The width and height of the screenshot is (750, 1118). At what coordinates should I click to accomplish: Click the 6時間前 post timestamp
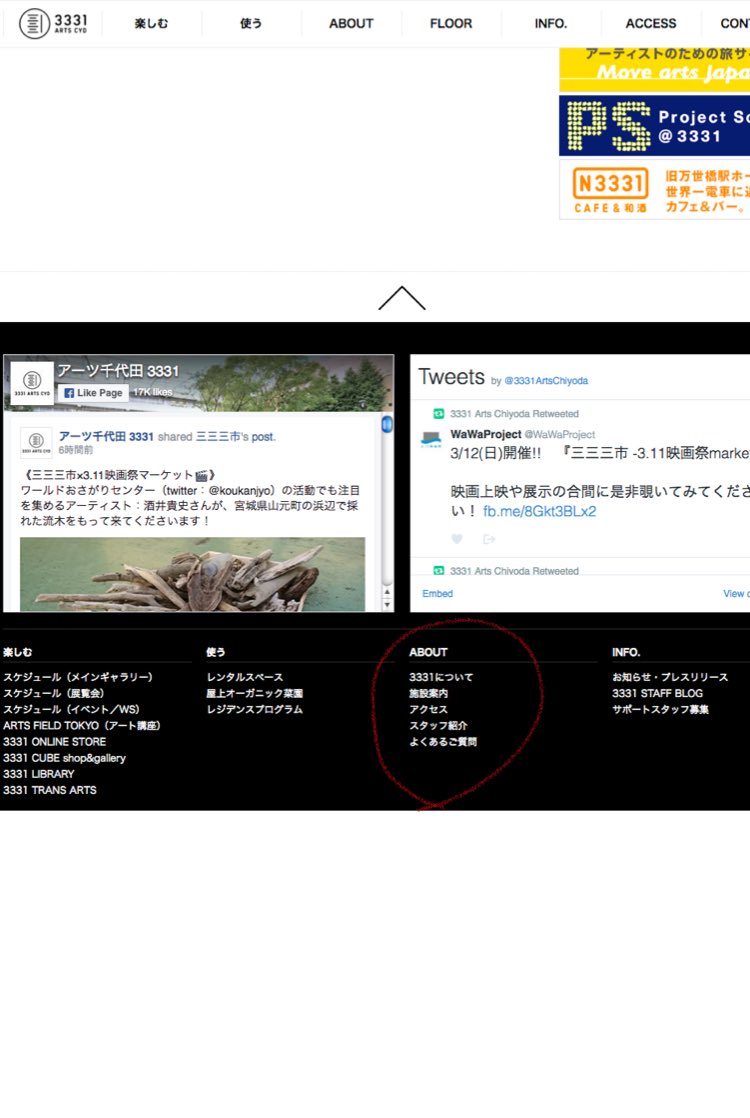click(76, 450)
